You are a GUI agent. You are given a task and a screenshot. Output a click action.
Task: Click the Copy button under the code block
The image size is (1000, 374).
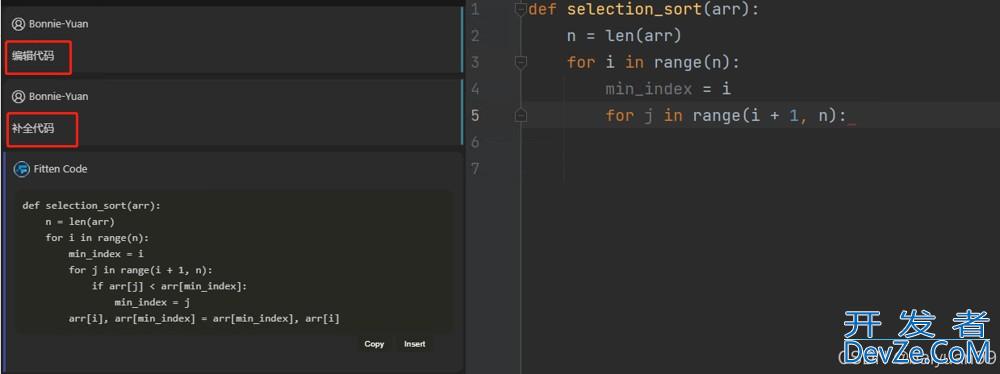pyautogui.click(x=374, y=344)
